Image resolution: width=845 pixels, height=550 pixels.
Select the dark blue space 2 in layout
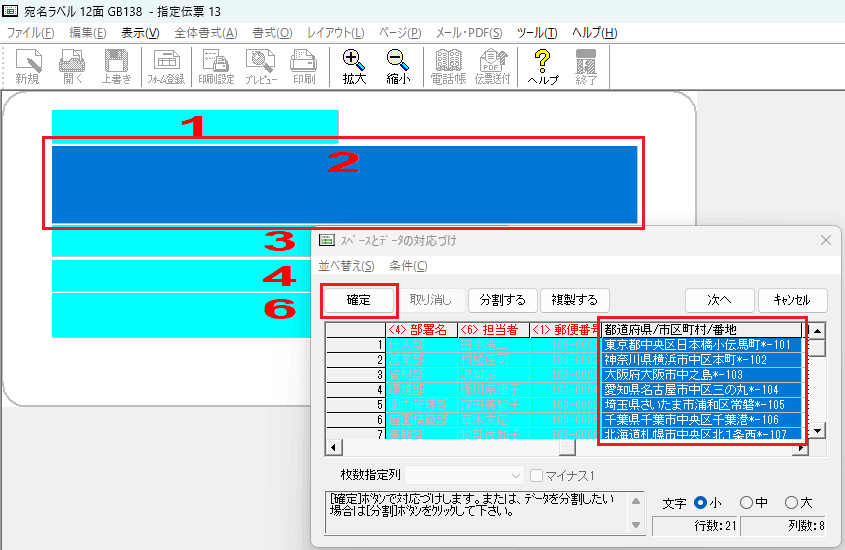344,184
